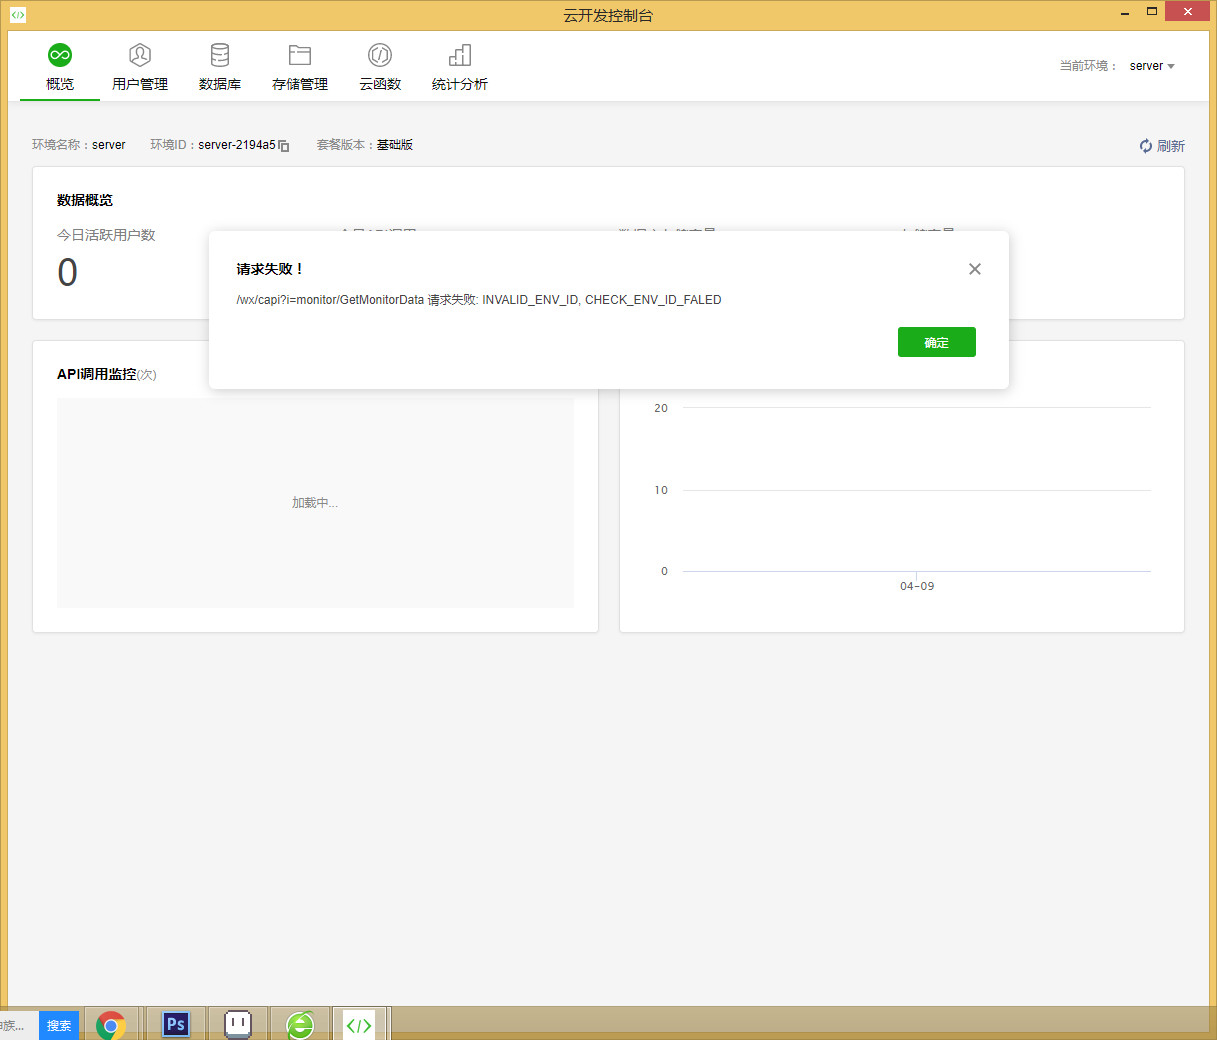The image size is (1217, 1040).
Task: Open Google Chrome from the taskbar
Action: [x=111, y=1024]
